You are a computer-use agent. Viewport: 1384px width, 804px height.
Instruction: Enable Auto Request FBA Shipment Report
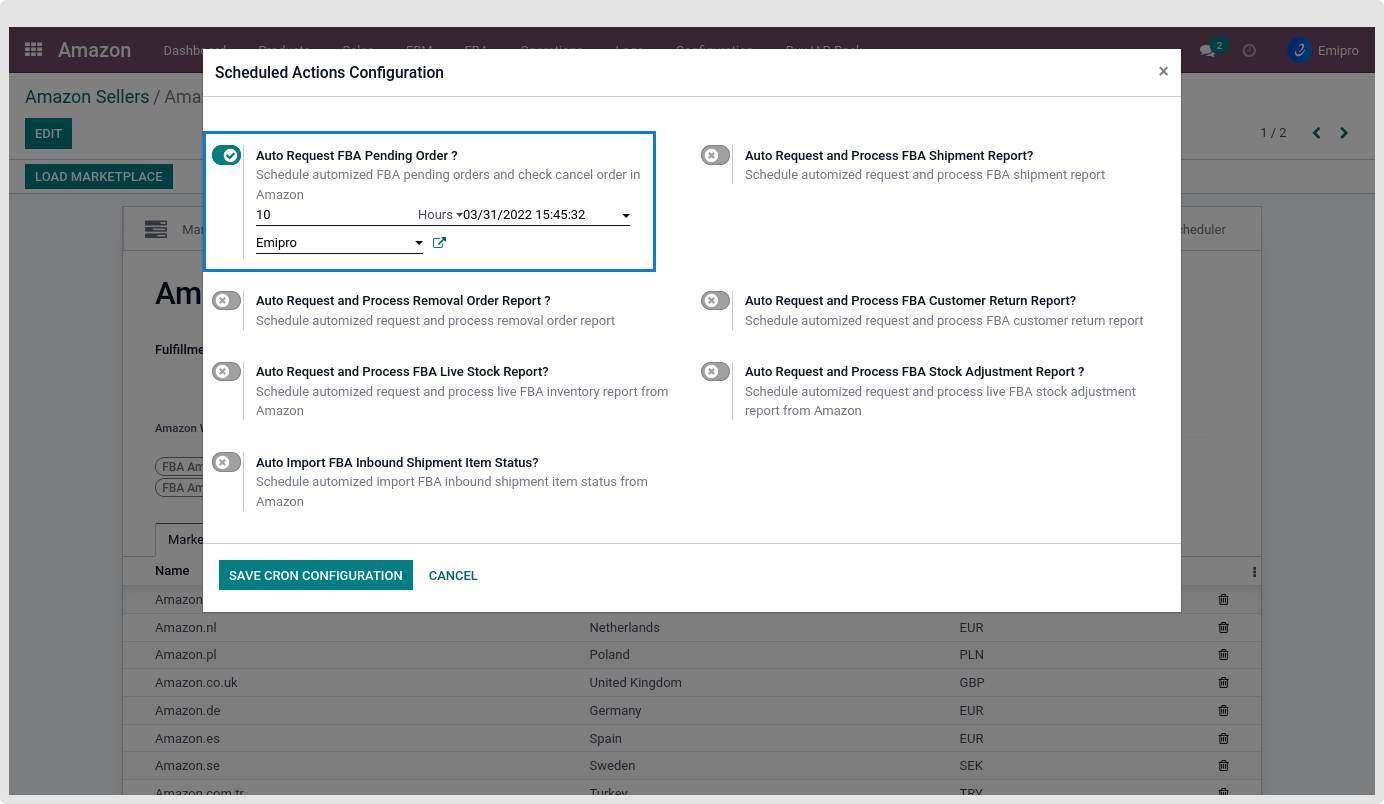715,156
